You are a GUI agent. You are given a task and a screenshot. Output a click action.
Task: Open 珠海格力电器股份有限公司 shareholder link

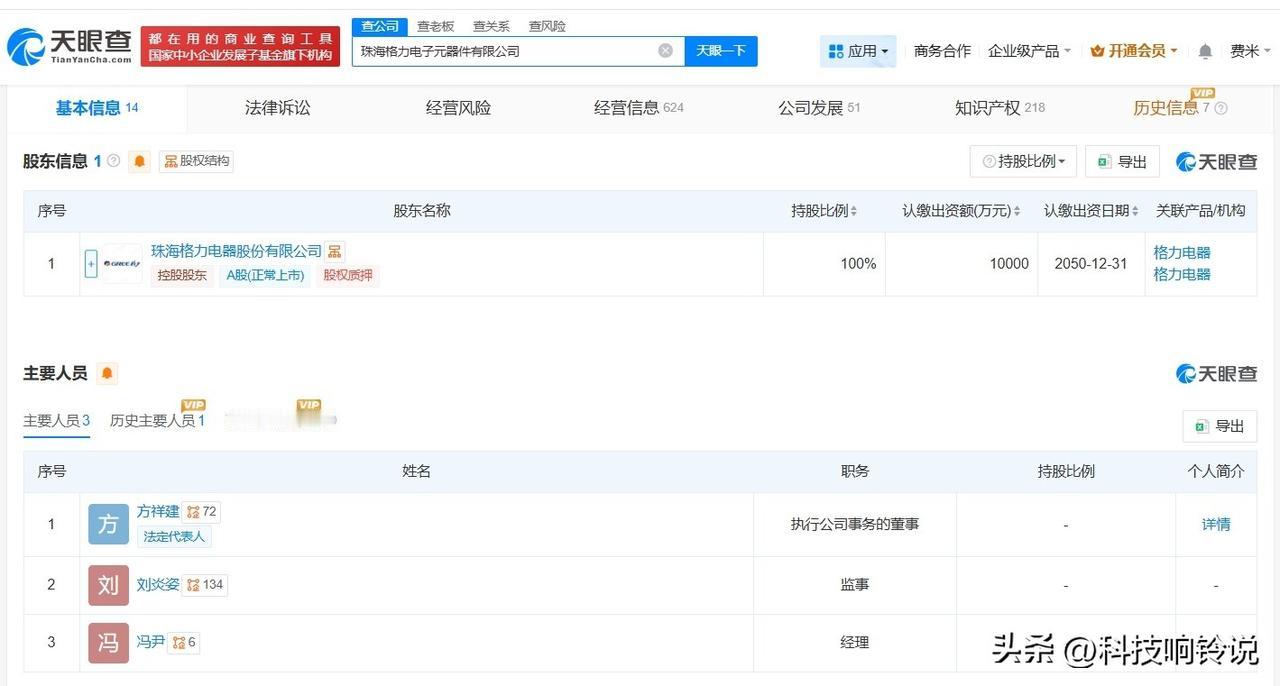236,251
